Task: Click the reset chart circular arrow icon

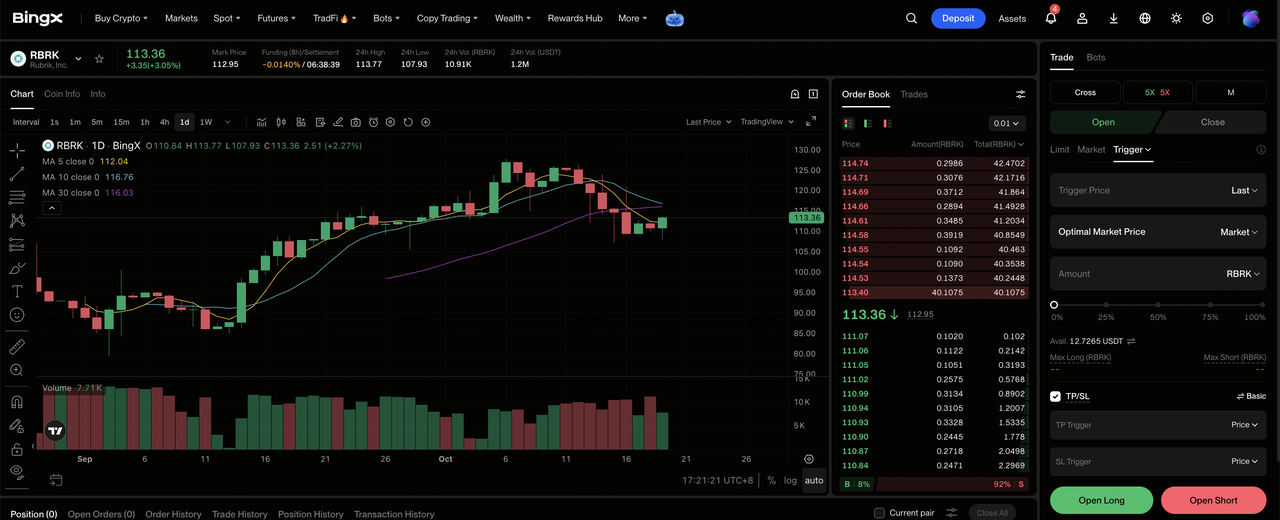Action: 408,122
